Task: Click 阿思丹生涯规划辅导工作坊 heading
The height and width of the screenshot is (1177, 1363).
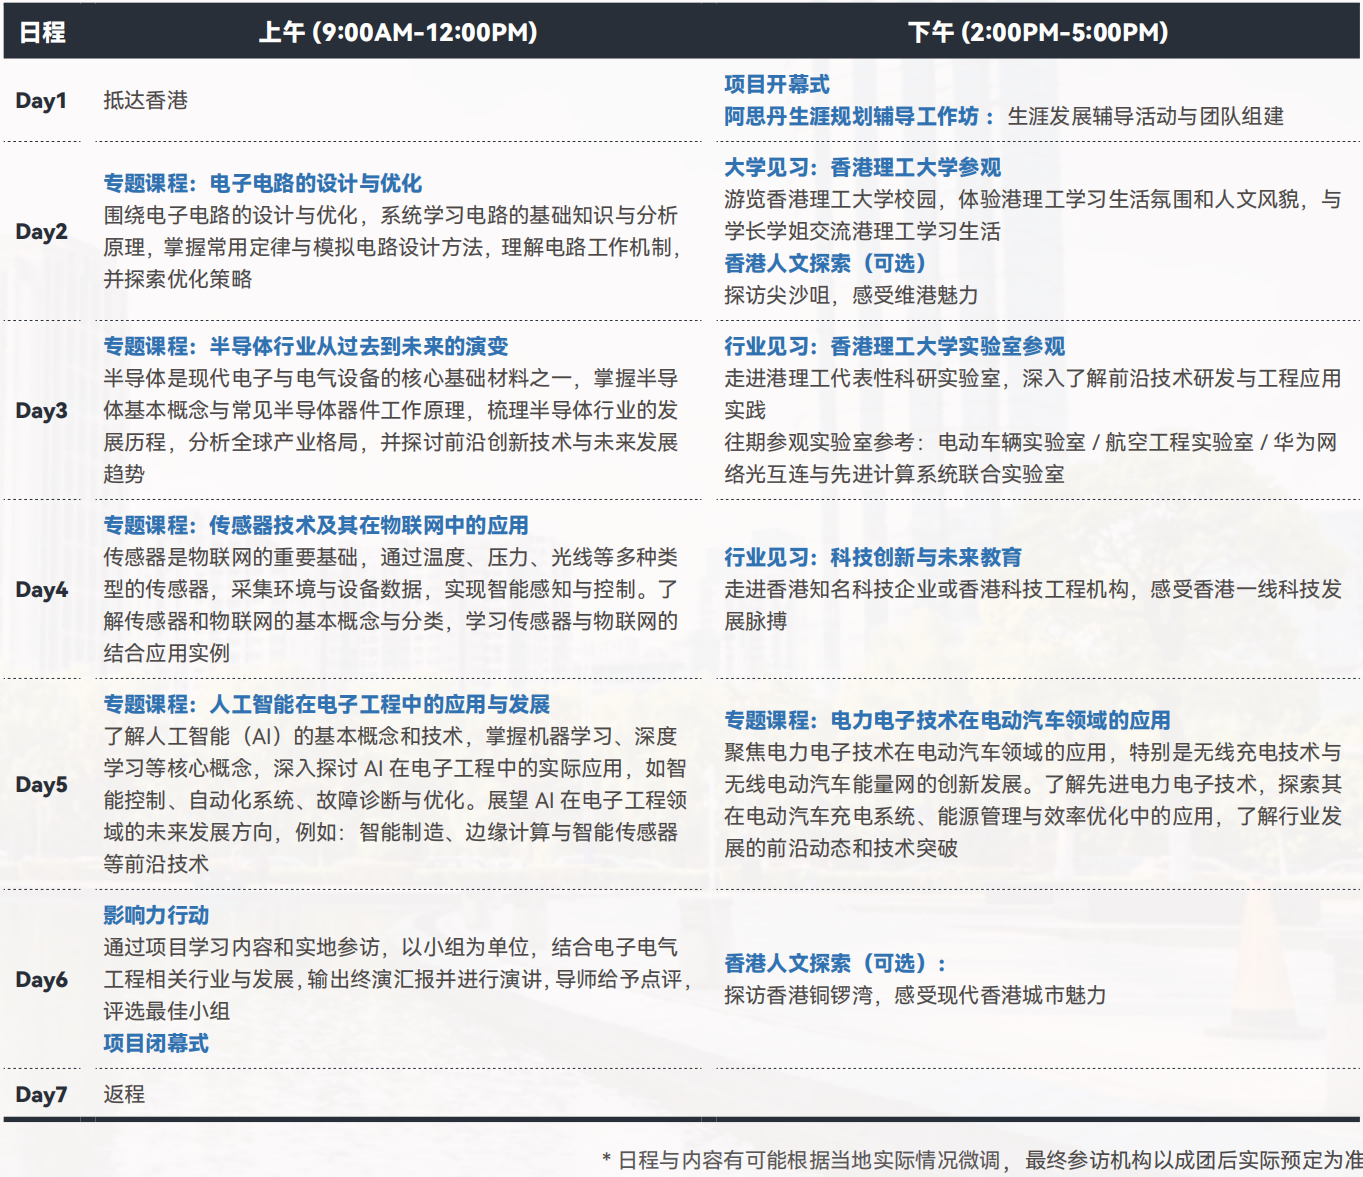Action: coord(851,117)
